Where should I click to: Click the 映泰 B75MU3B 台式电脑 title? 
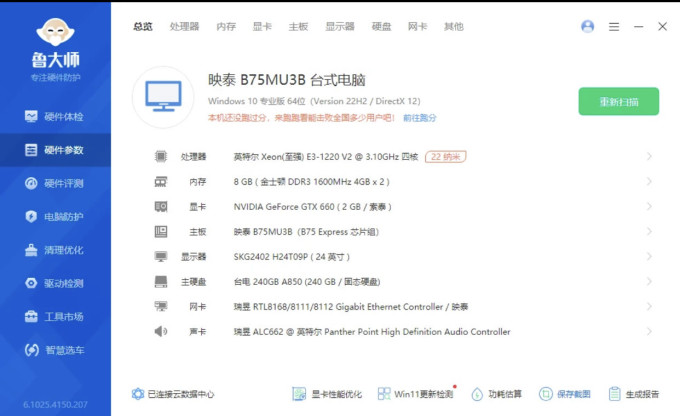click(287, 80)
